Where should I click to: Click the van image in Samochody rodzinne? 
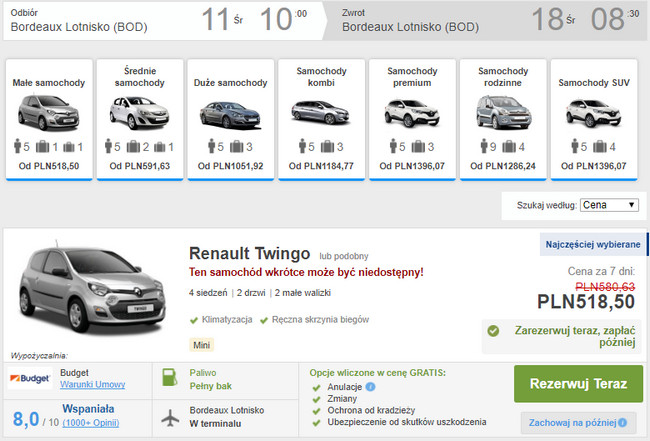tap(503, 112)
